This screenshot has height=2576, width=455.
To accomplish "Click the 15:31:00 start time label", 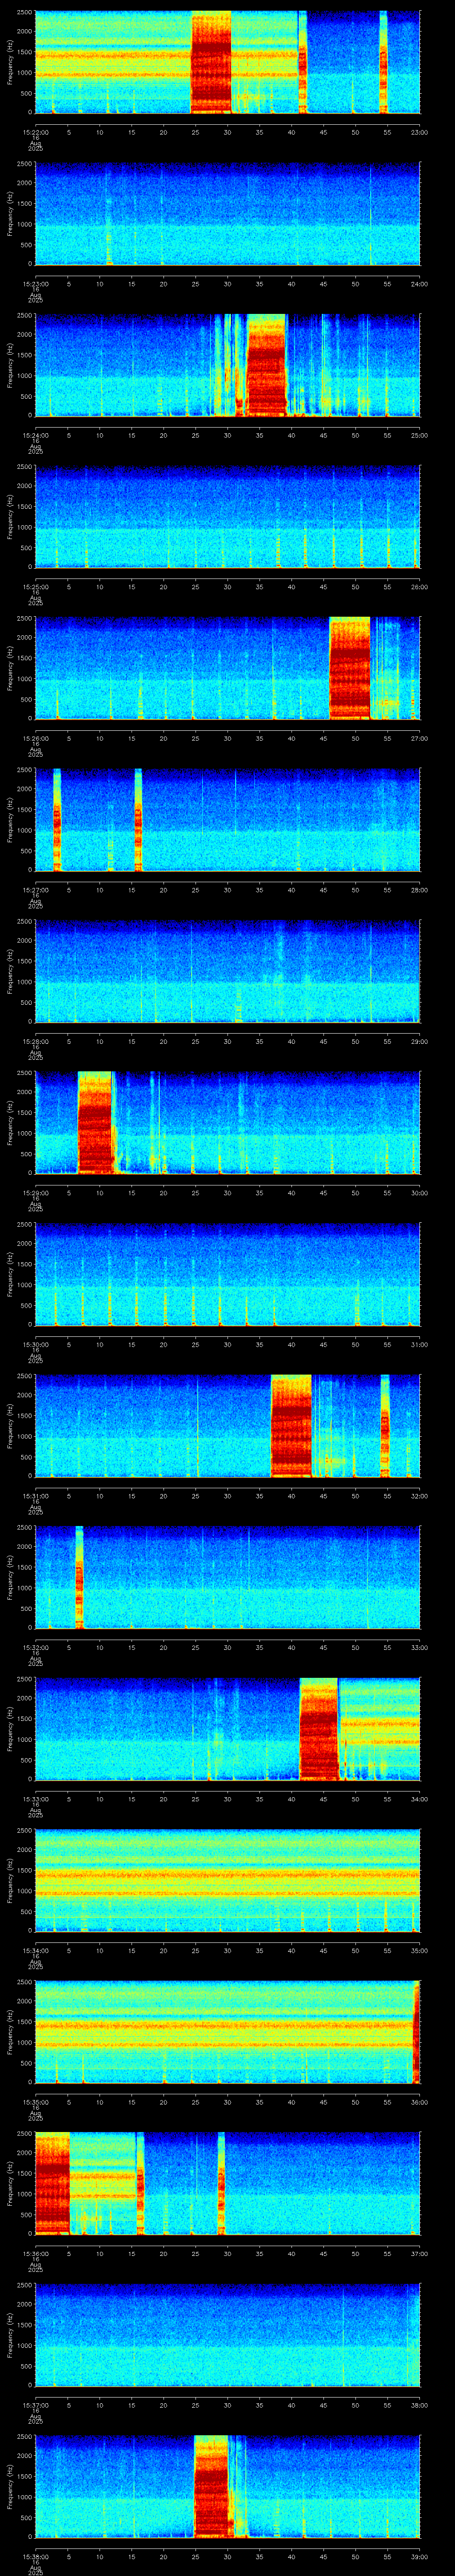I will (x=35, y=1495).
